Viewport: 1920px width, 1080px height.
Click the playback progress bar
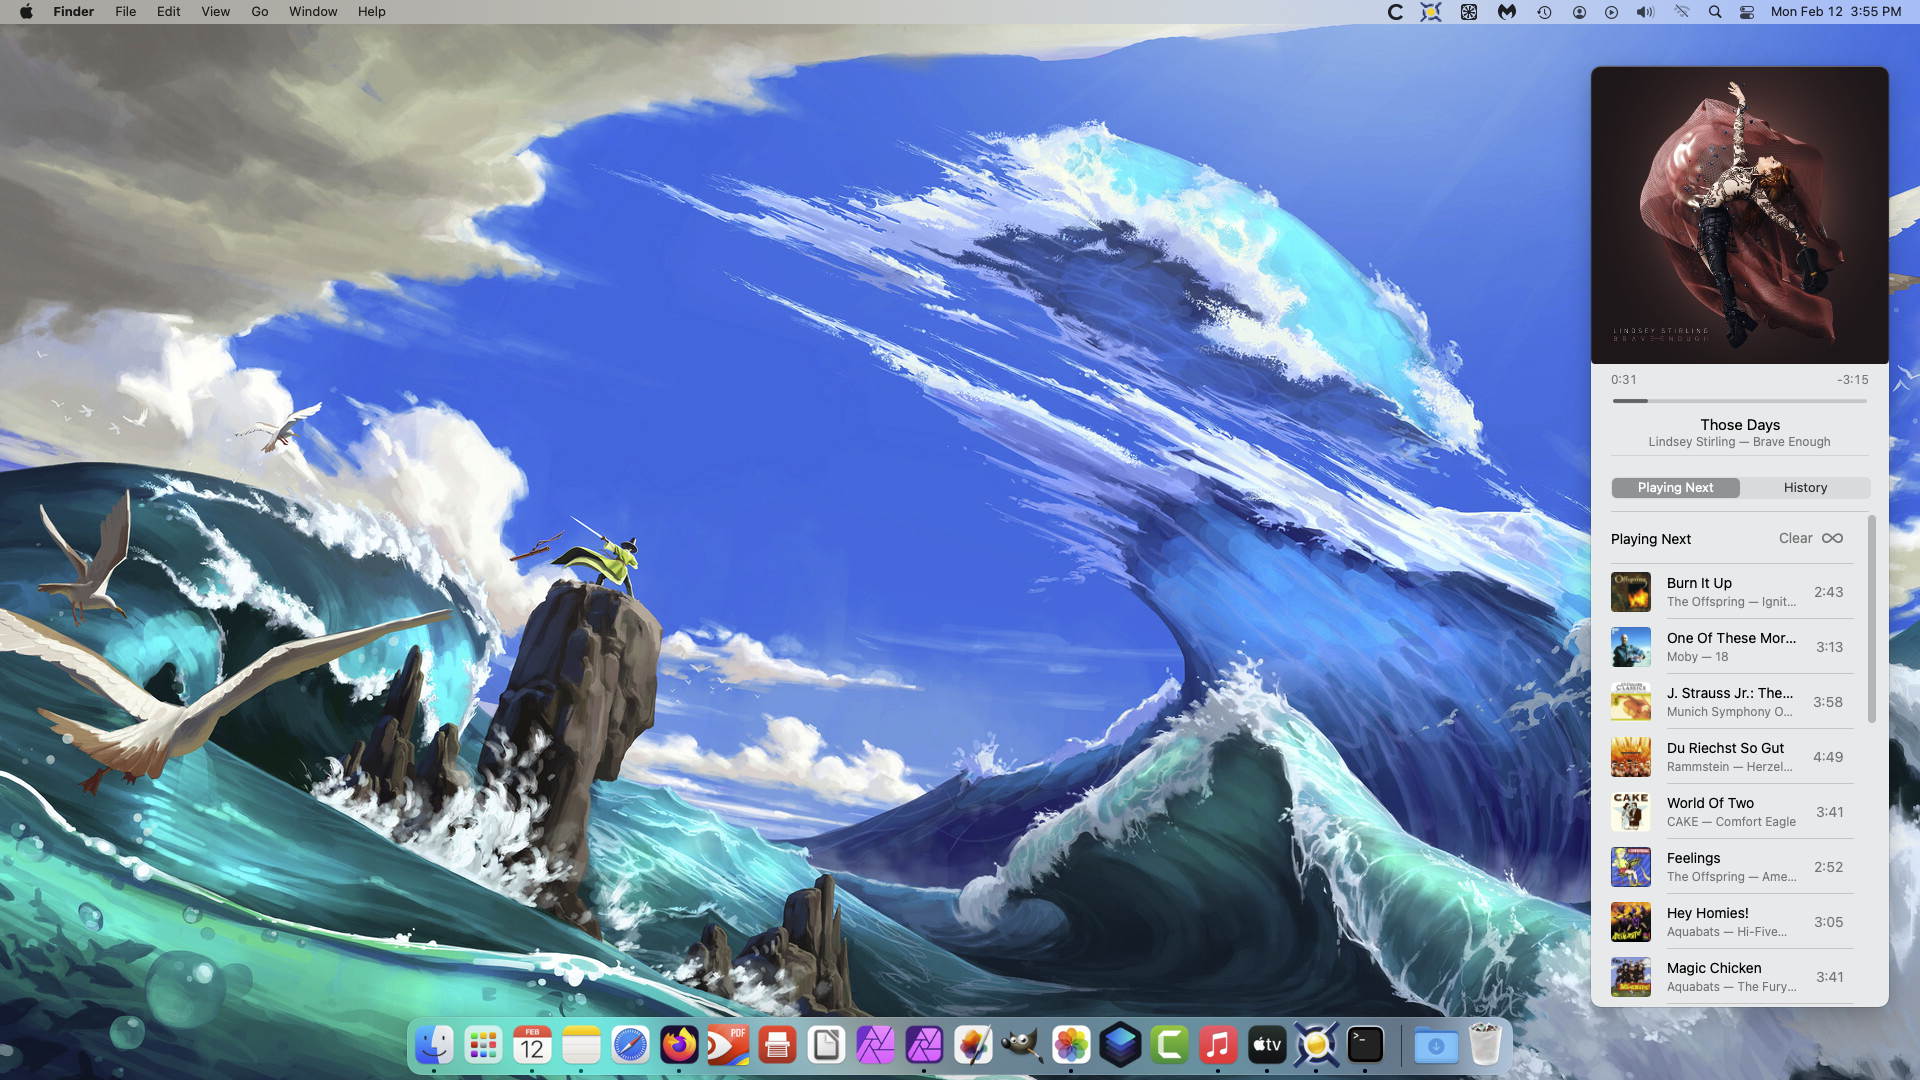1739,401
